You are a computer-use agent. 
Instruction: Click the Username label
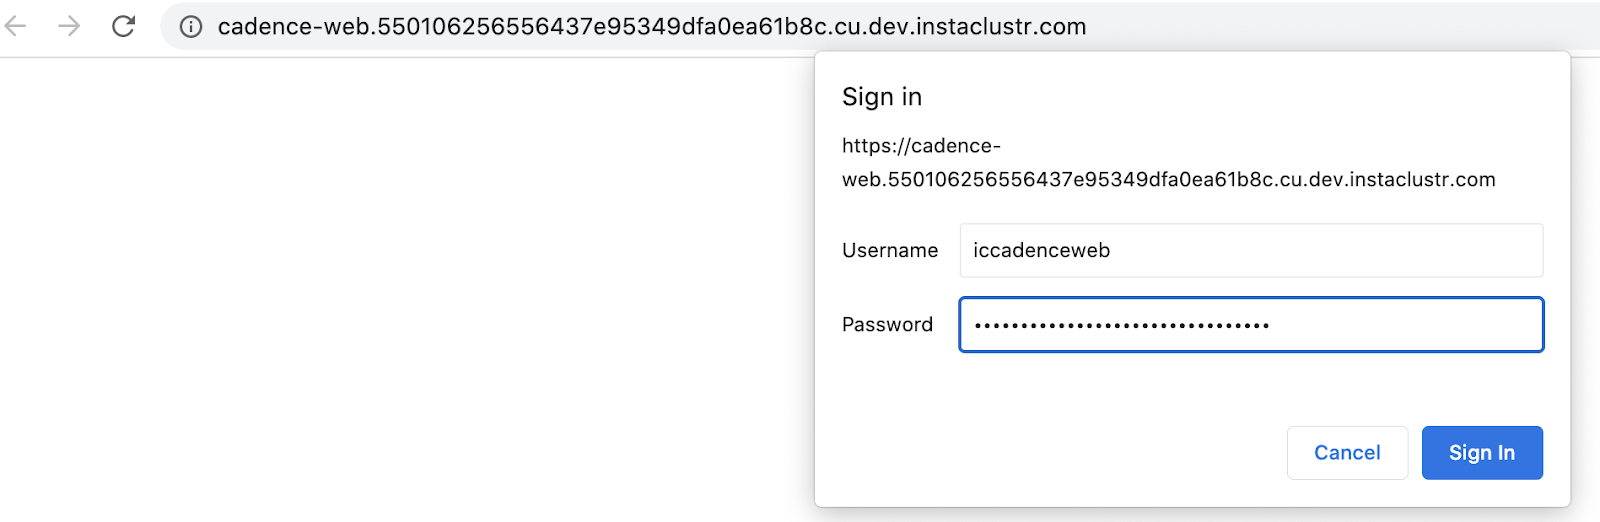pyautogui.click(x=890, y=250)
